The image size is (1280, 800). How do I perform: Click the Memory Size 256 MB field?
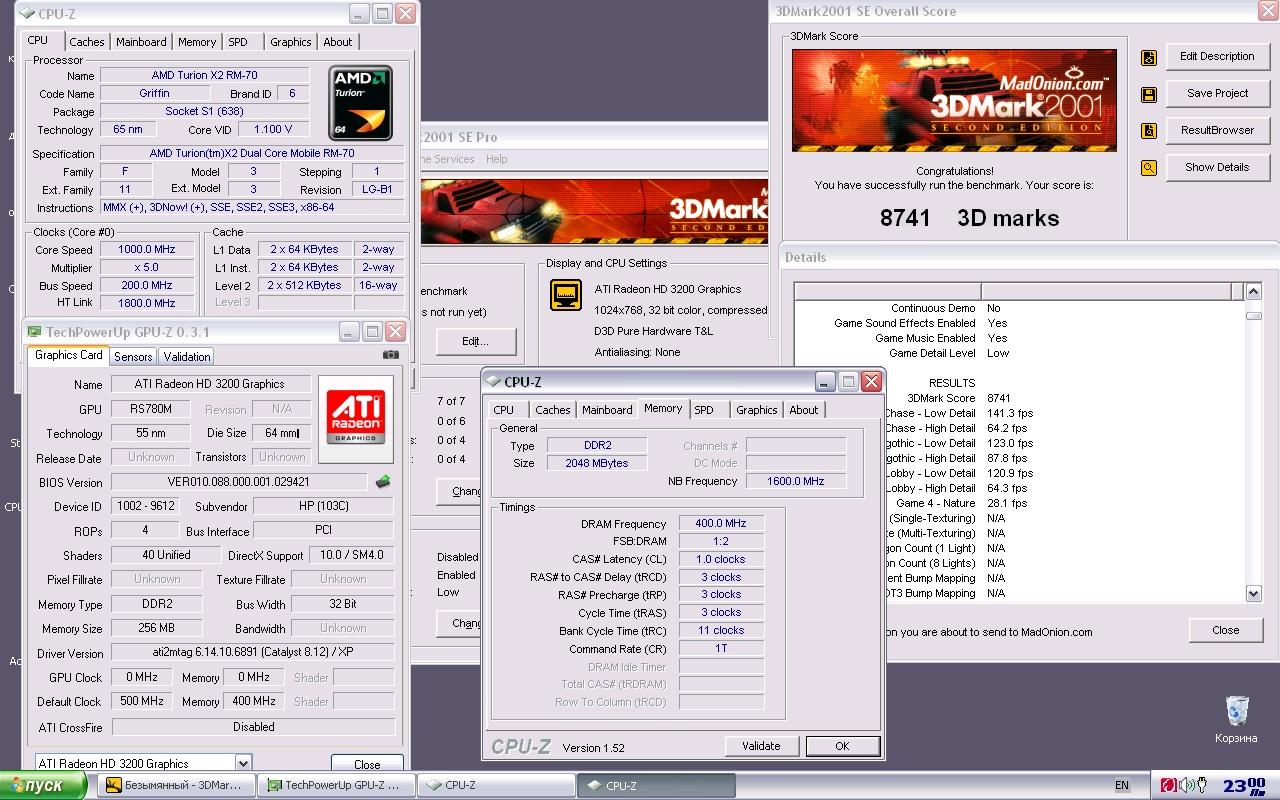[x=156, y=628]
